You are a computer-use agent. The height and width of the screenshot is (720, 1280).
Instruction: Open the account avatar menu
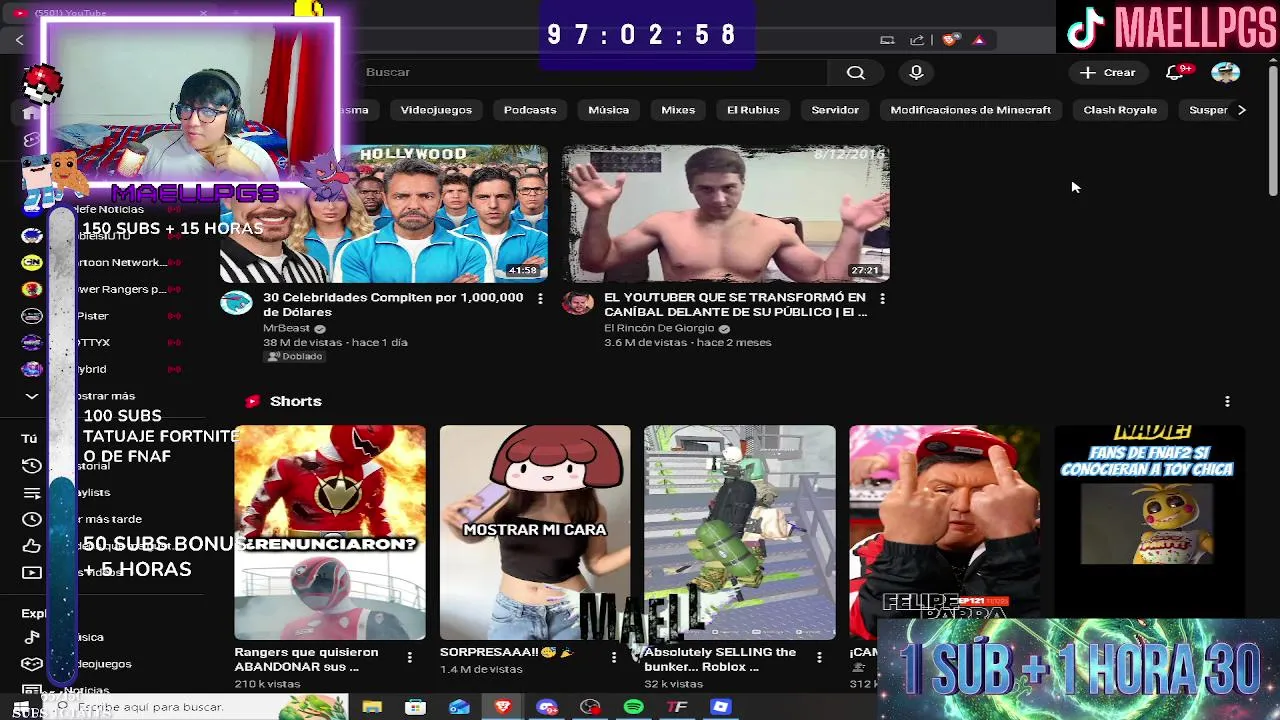pyautogui.click(x=1225, y=72)
